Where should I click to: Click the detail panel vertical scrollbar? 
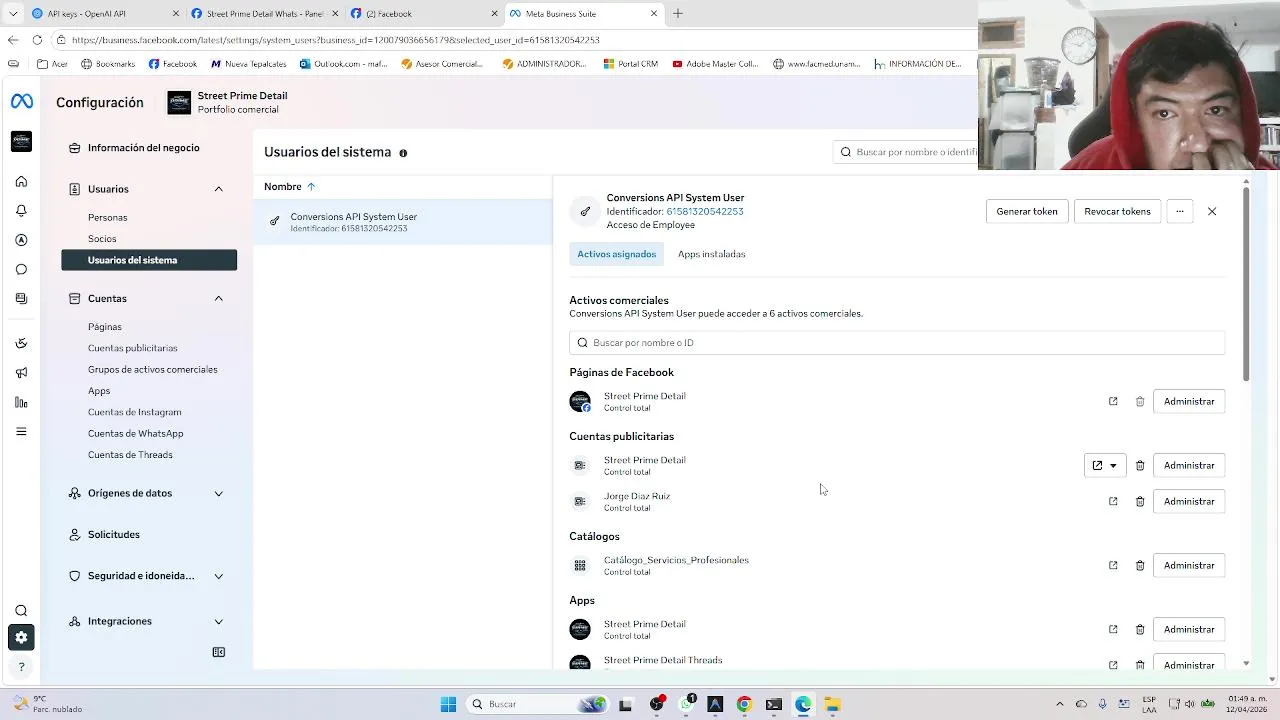click(1246, 282)
